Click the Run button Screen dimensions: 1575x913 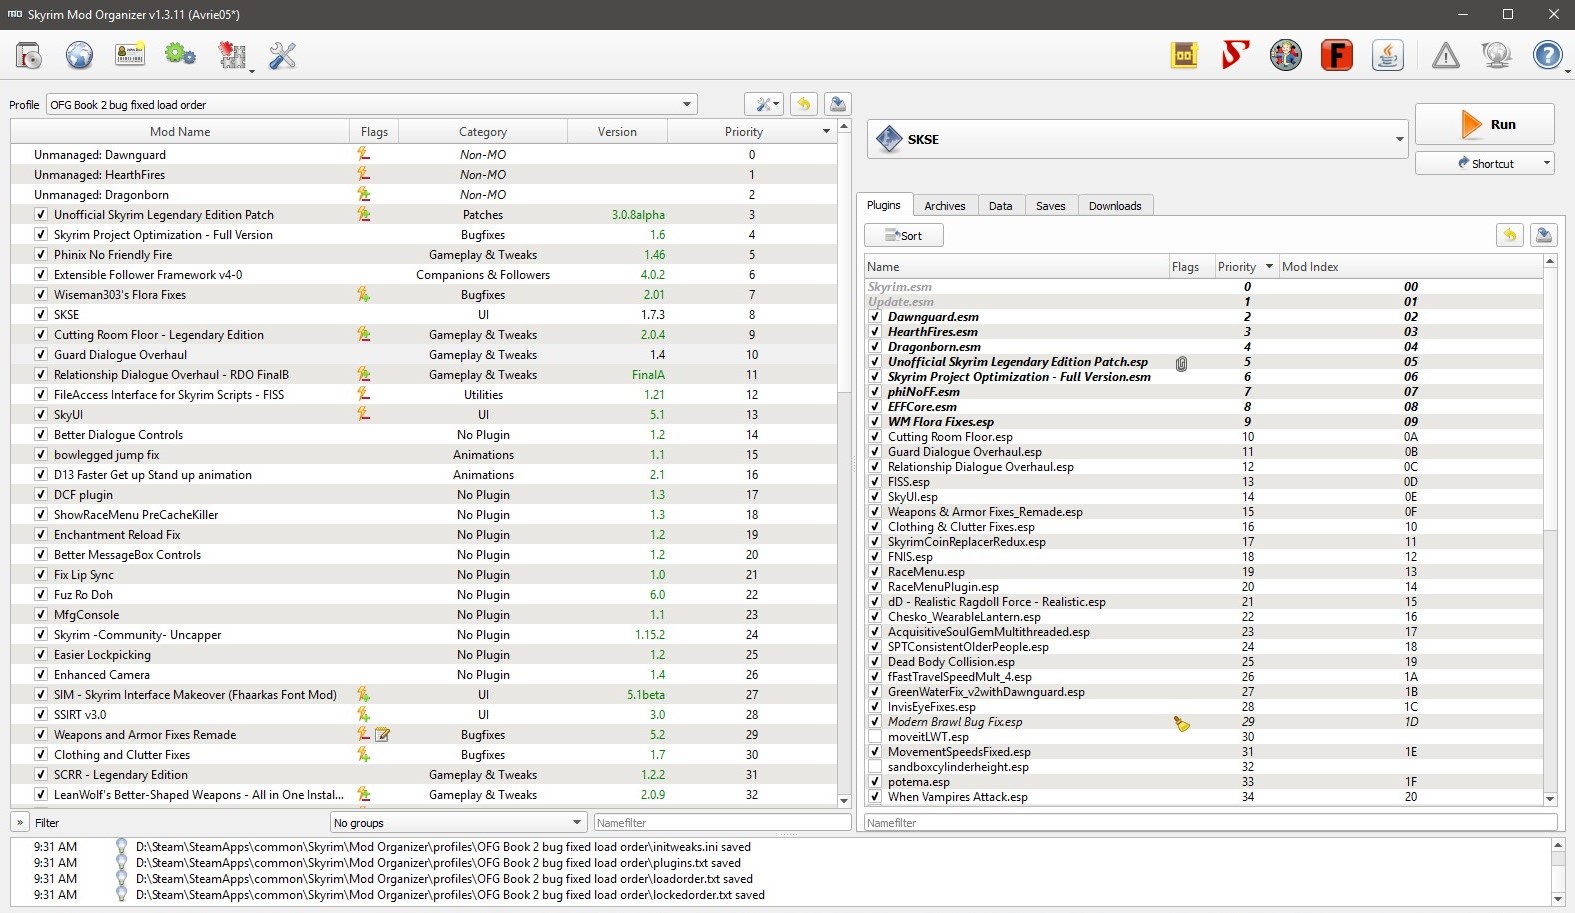coord(1485,124)
